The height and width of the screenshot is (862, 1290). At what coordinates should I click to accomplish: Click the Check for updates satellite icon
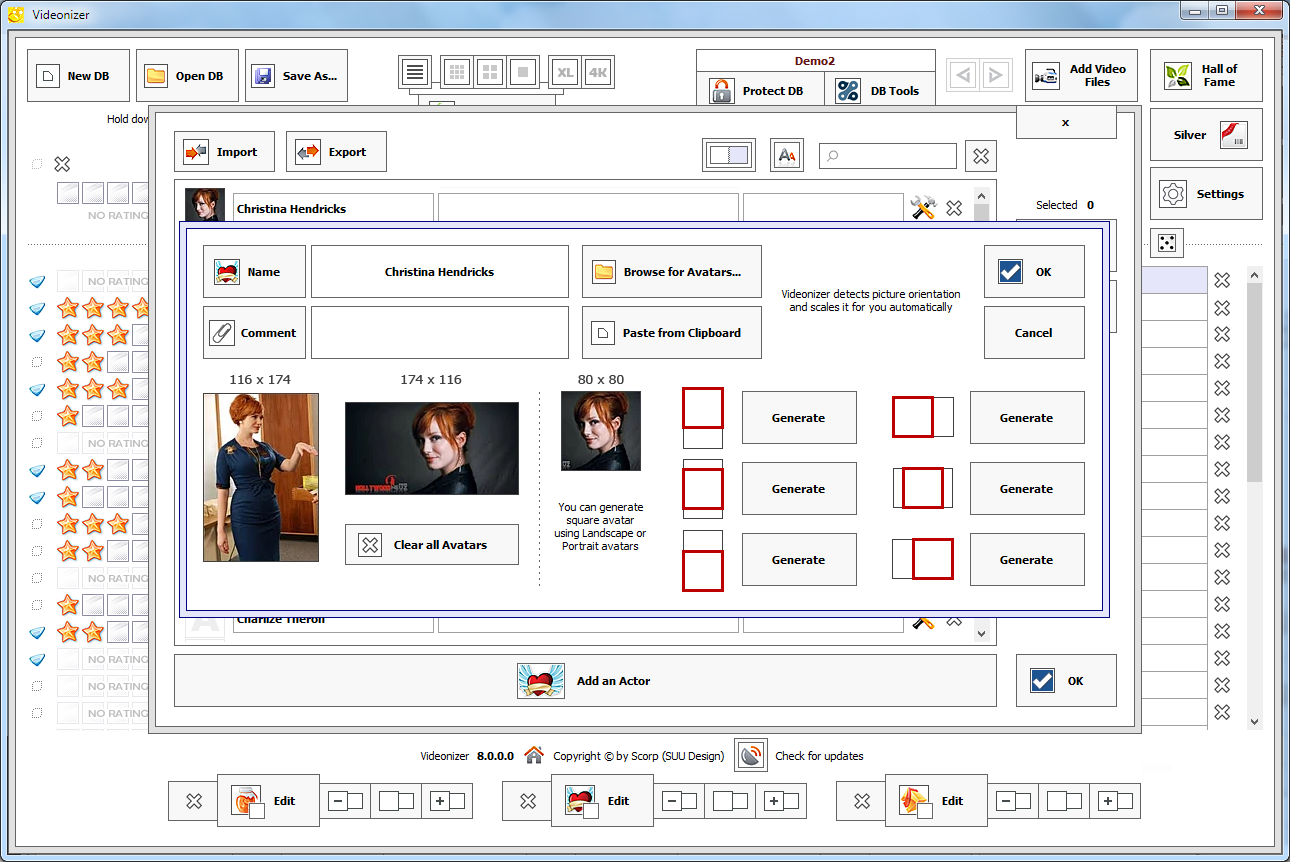pyautogui.click(x=750, y=755)
